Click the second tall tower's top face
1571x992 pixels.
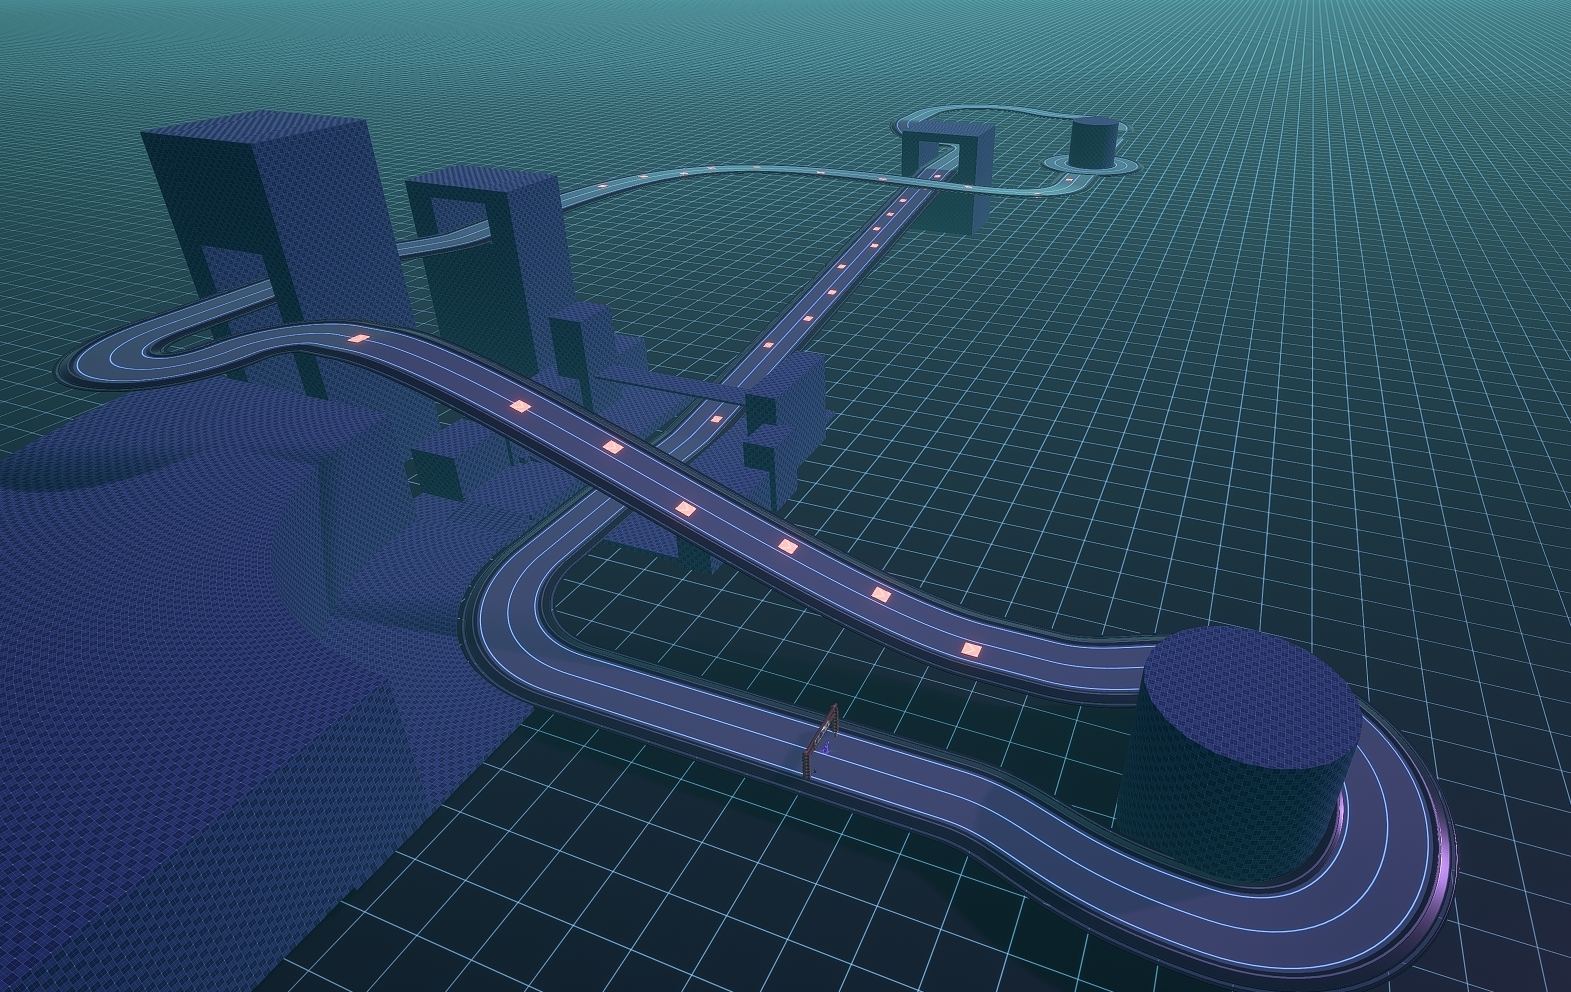tap(482, 182)
